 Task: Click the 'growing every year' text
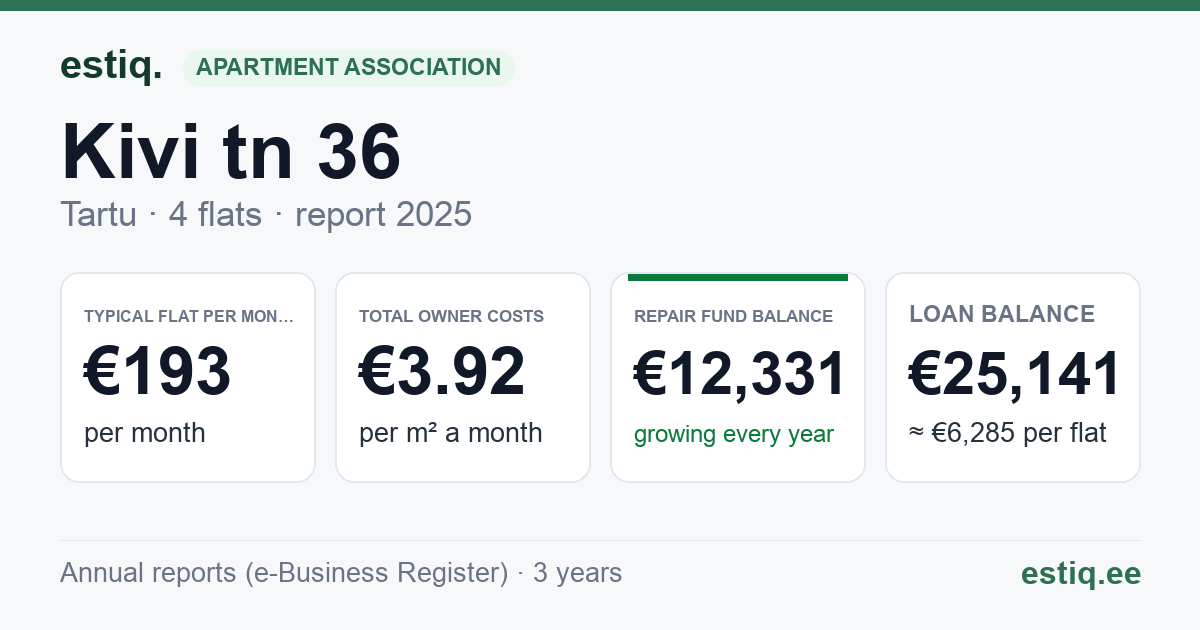[734, 434]
